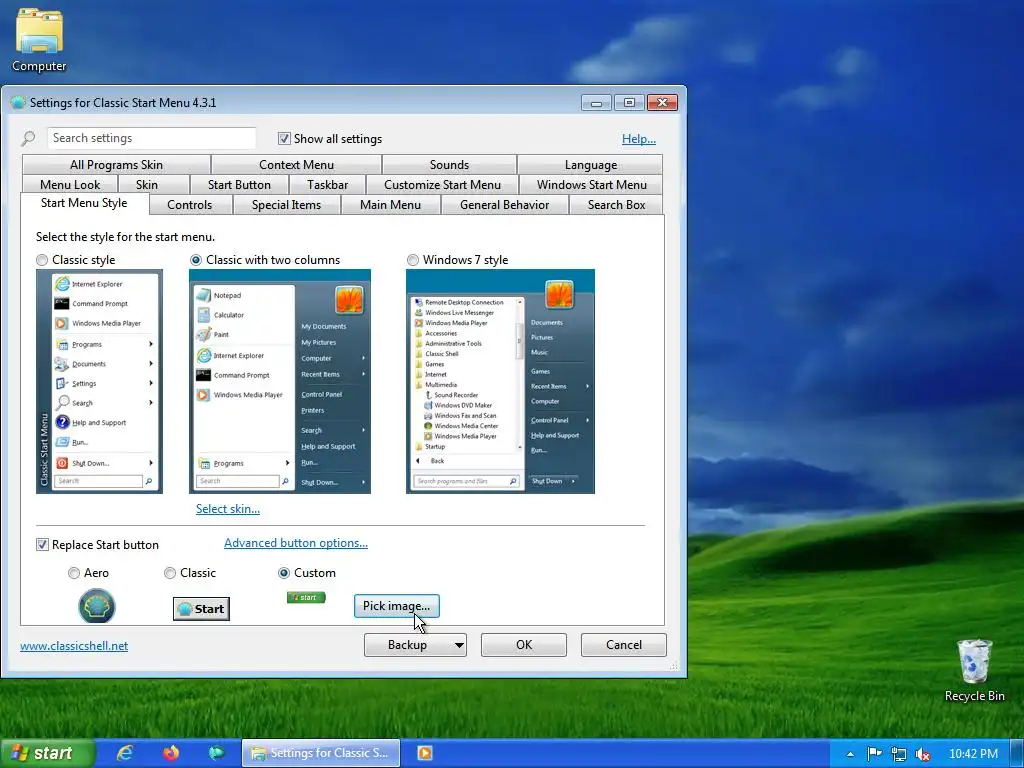The image size is (1024, 768).
Task: Go to the Taskbar tab
Action: pyautogui.click(x=327, y=184)
